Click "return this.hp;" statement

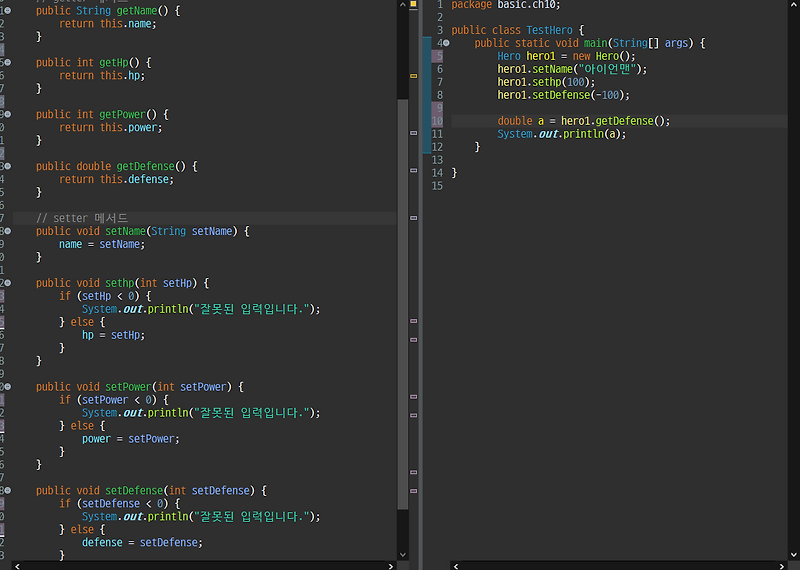tap(102, 76)
